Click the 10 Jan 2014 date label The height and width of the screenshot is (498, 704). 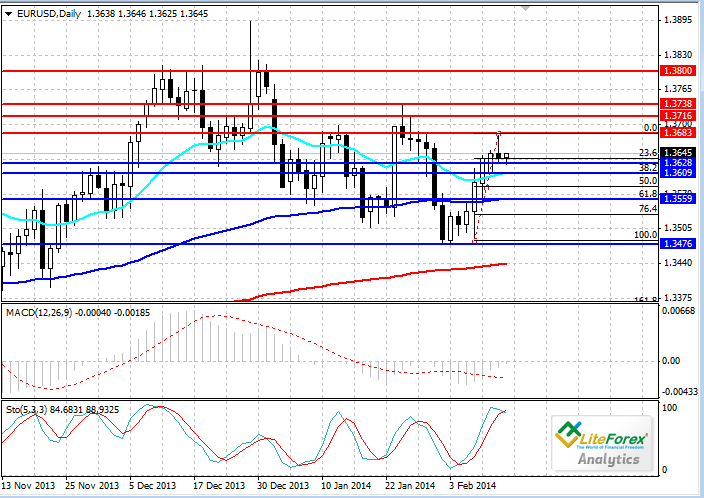pyautogui.click(x=346, y=486)
